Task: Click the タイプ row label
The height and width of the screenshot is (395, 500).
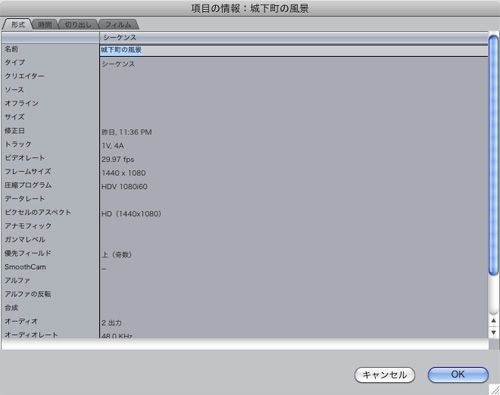Action: coord(15,63)
